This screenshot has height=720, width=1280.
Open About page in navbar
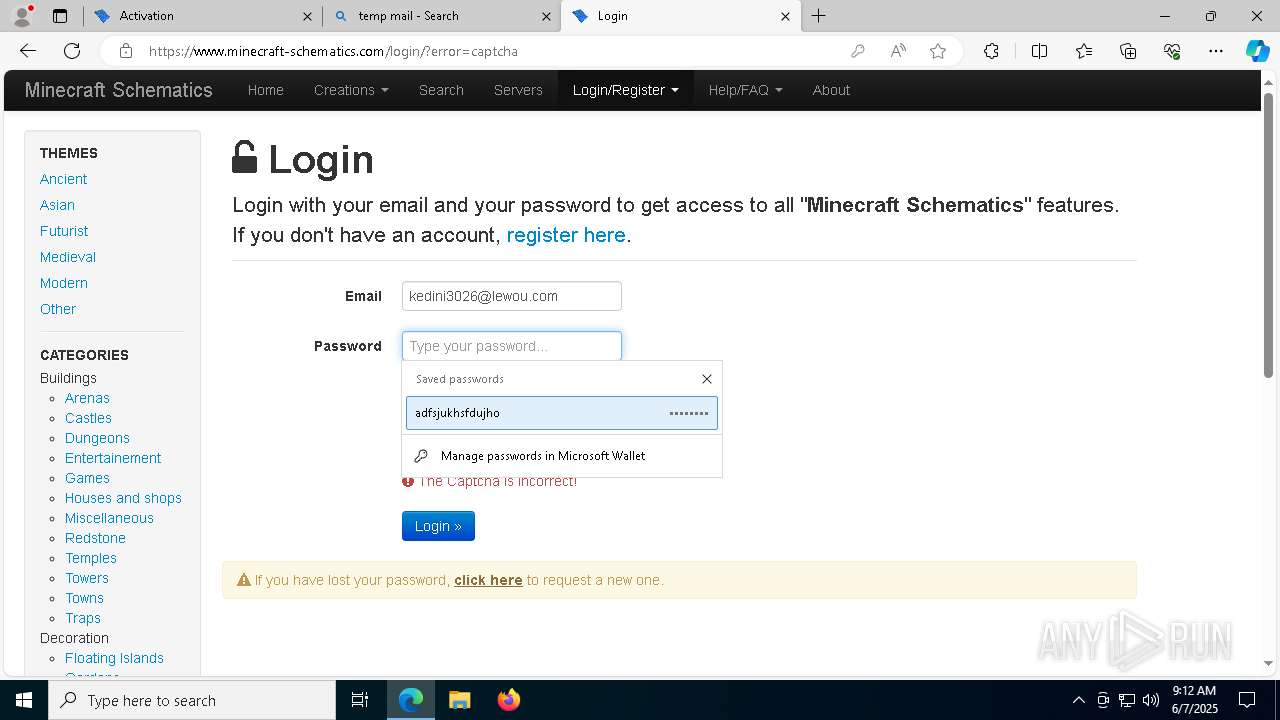point(831,90)
